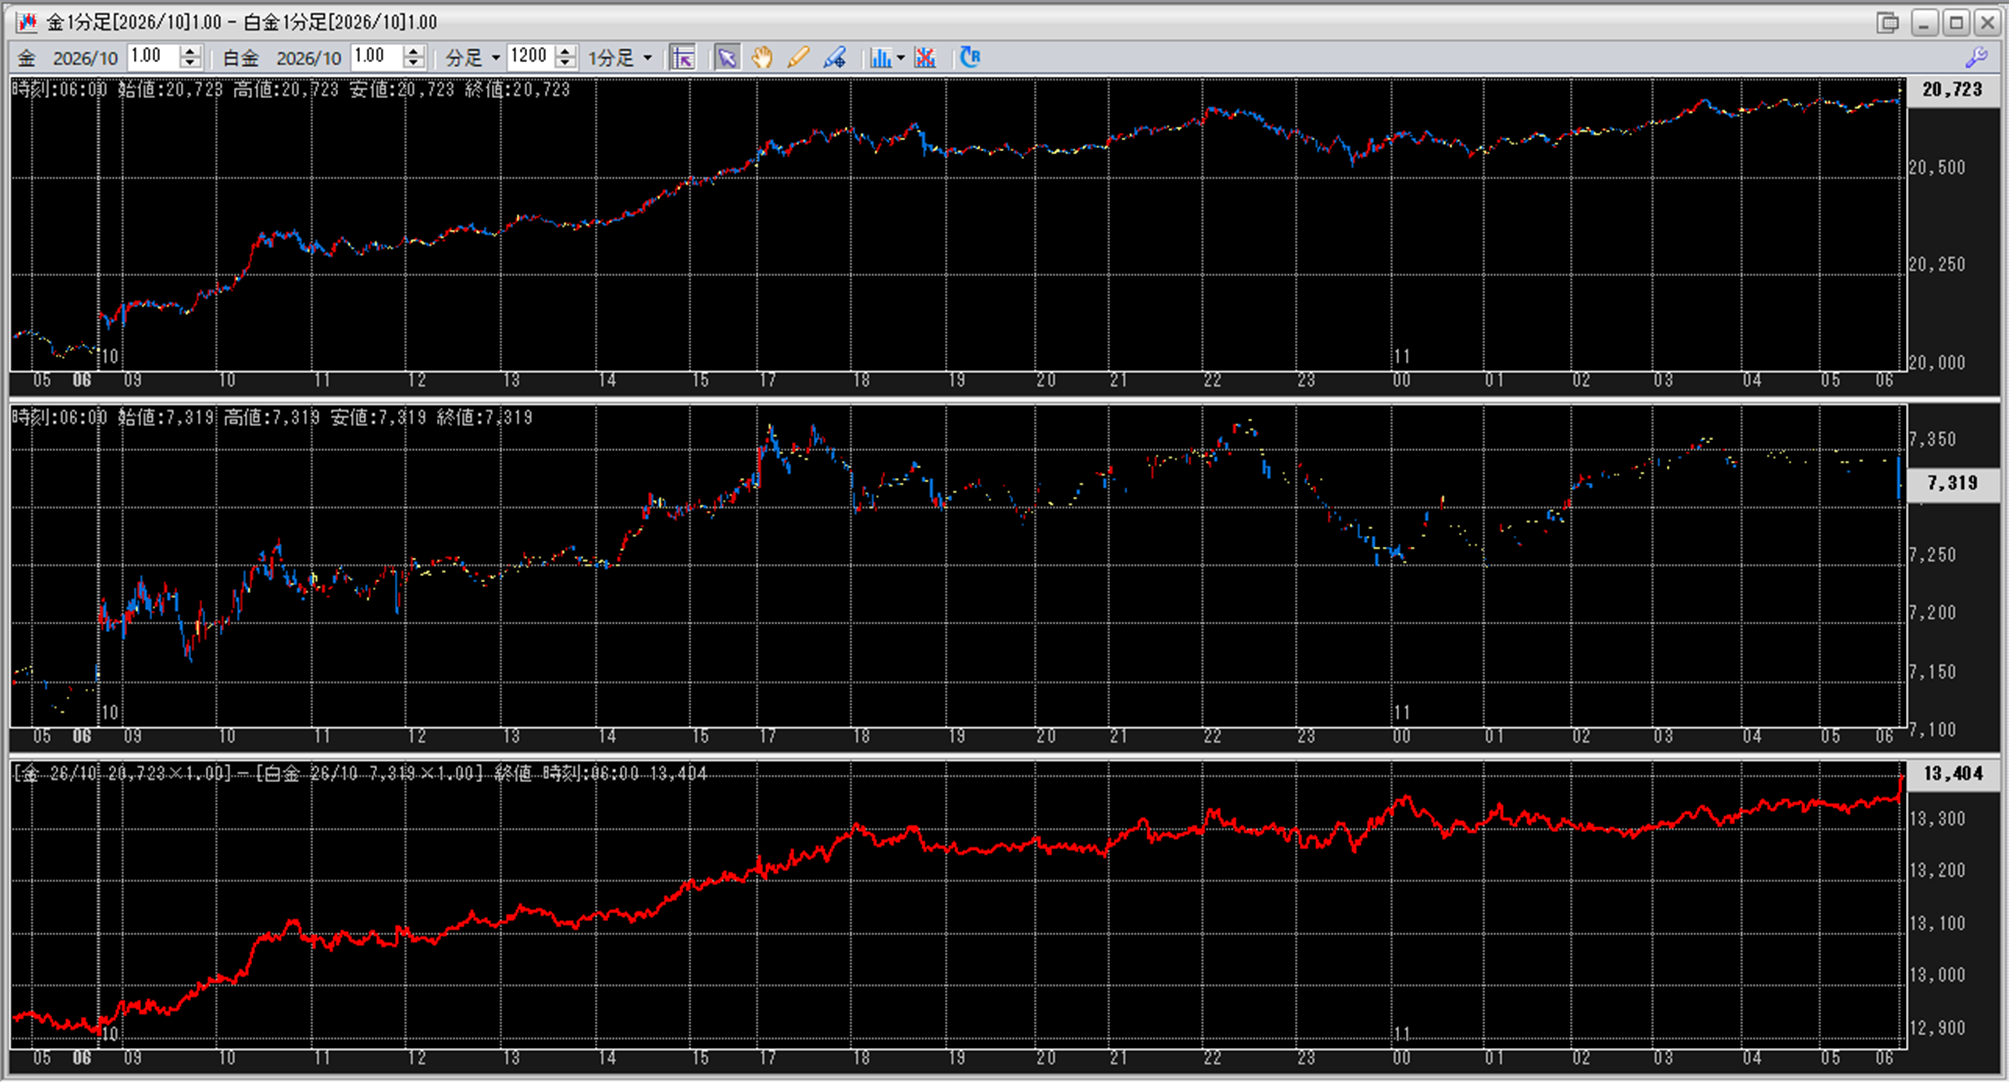Activate the hand pan tool

[762, 58]
